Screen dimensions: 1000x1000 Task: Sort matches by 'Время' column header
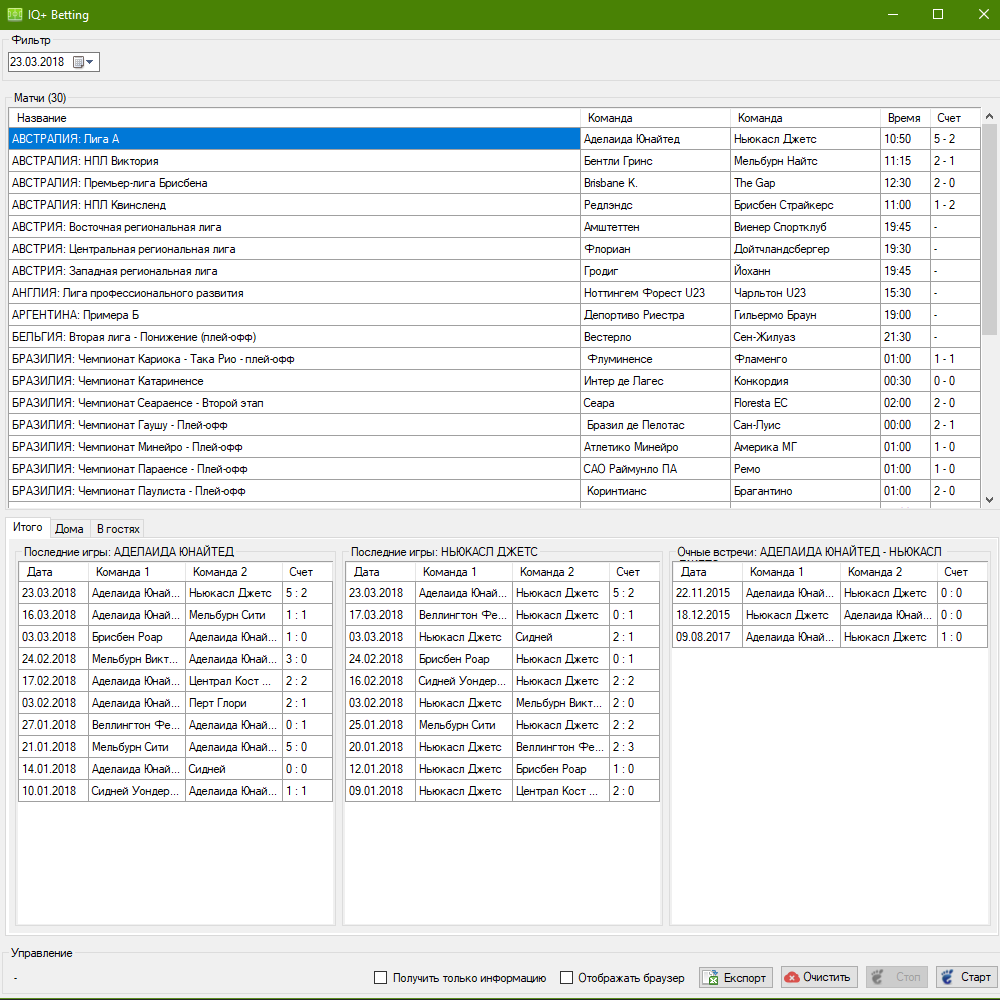904,118
